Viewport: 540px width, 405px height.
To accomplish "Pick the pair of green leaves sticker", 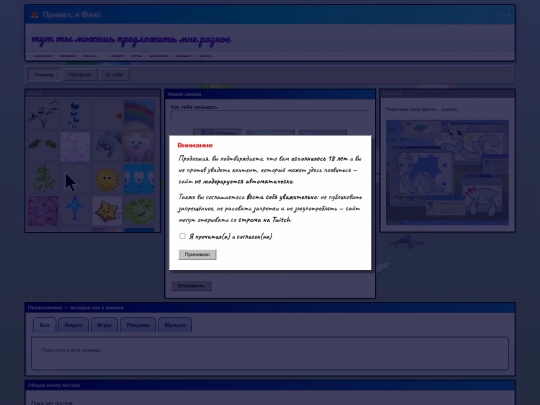I will pos(43,146).
